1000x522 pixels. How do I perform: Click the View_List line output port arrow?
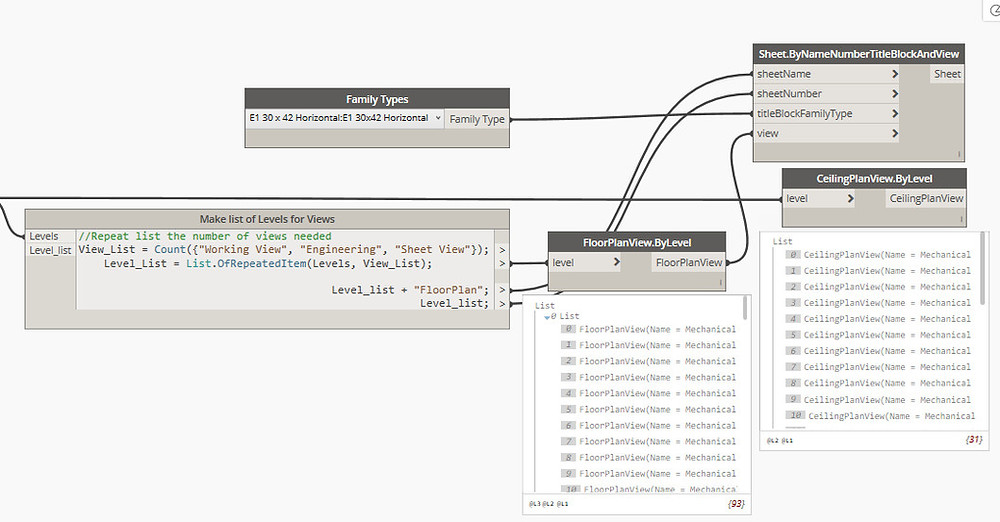coord(502,250)
